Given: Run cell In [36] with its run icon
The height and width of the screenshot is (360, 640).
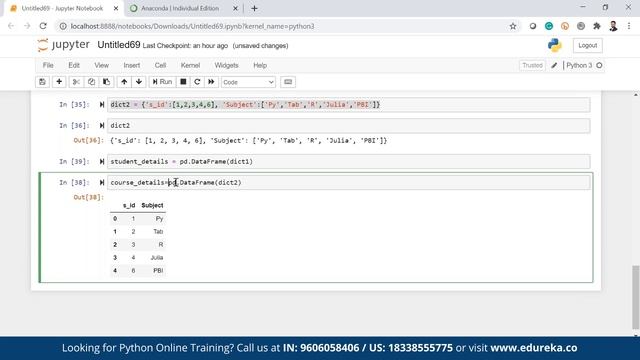Looking at the screenshot, I should tap(102, 126).
